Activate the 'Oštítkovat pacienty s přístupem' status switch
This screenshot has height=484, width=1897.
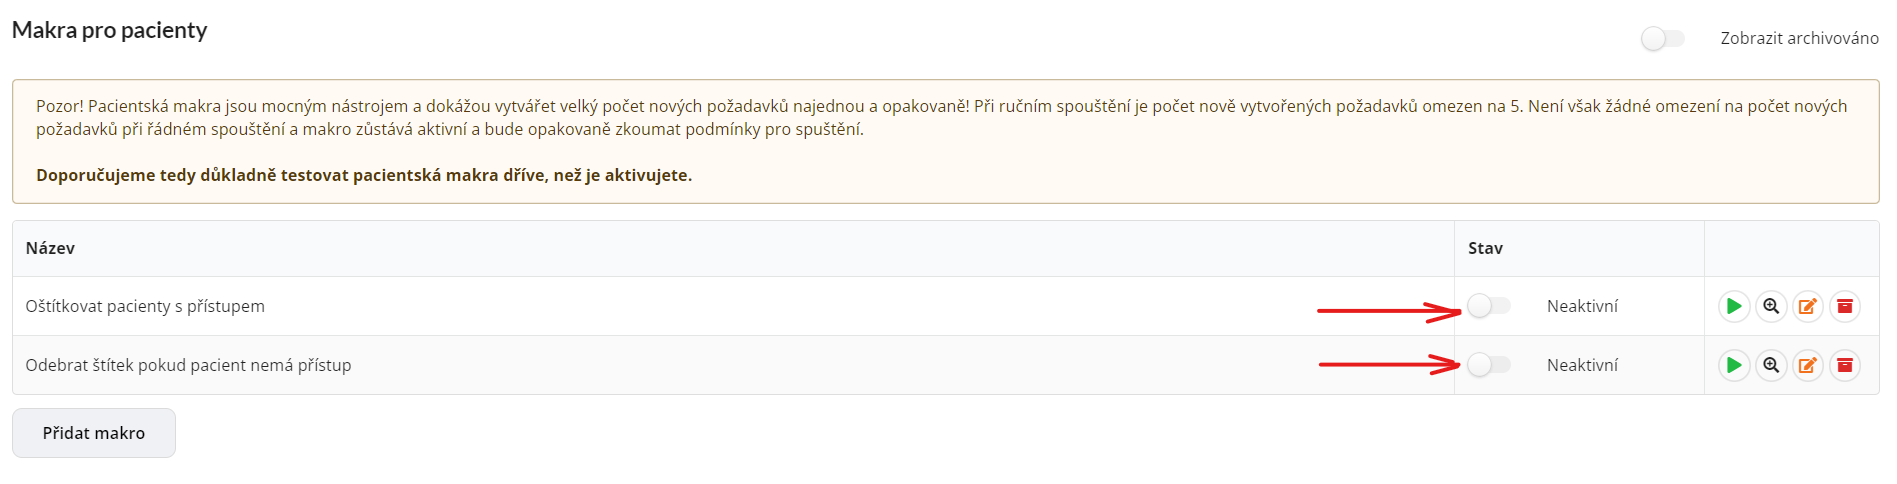(1489, 306)
